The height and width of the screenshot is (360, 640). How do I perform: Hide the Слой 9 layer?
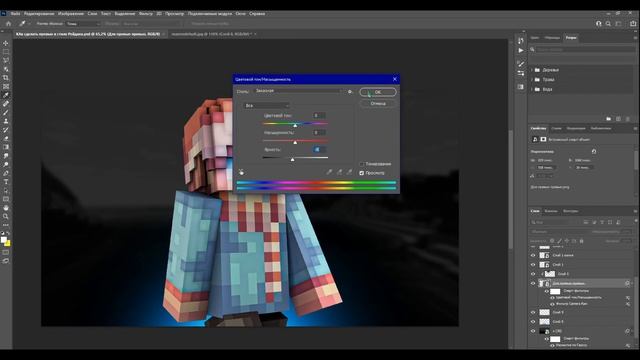point(533,312)
